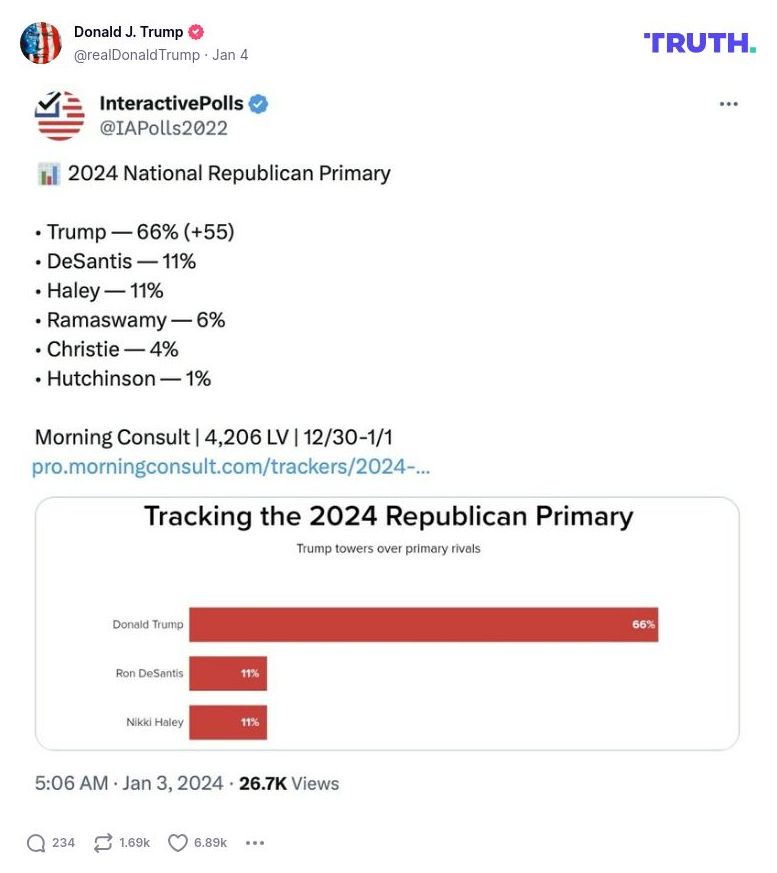Viewport: 777px width, 873px height.
Task: Open the three-dot options below the like count
Action: pos(254,843)
